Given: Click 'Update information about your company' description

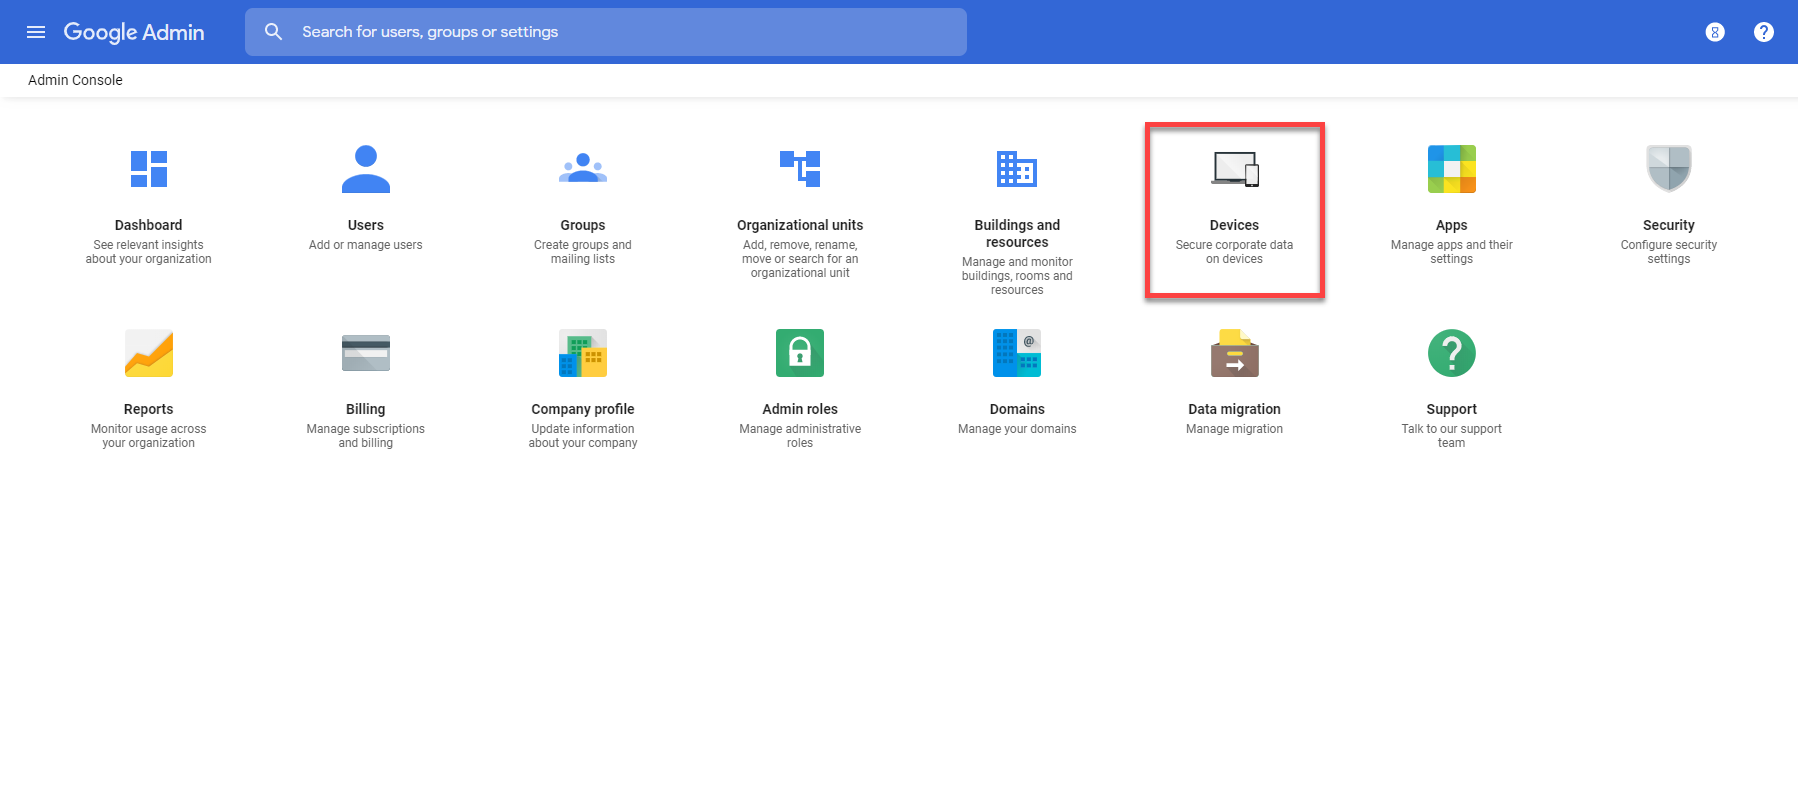Looking at the screenshot, I should [583, 436].
